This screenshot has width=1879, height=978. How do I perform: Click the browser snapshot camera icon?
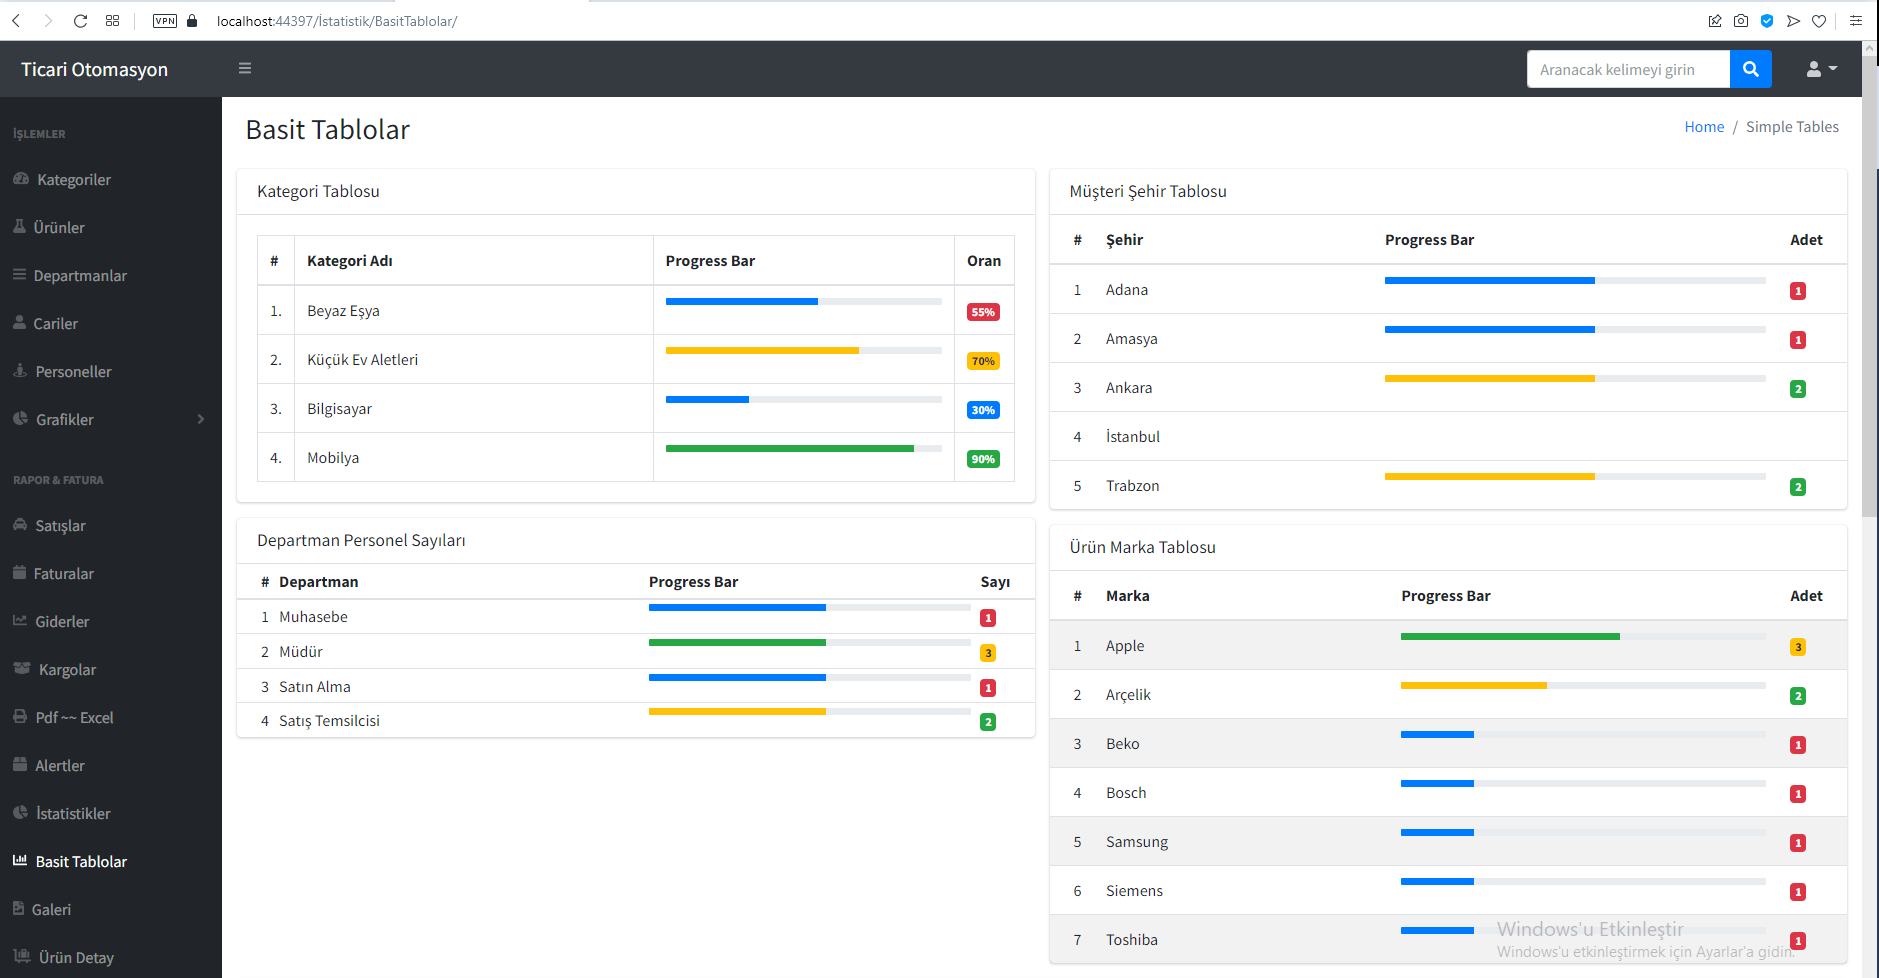pyautogui.click(x=1741, y=20)
